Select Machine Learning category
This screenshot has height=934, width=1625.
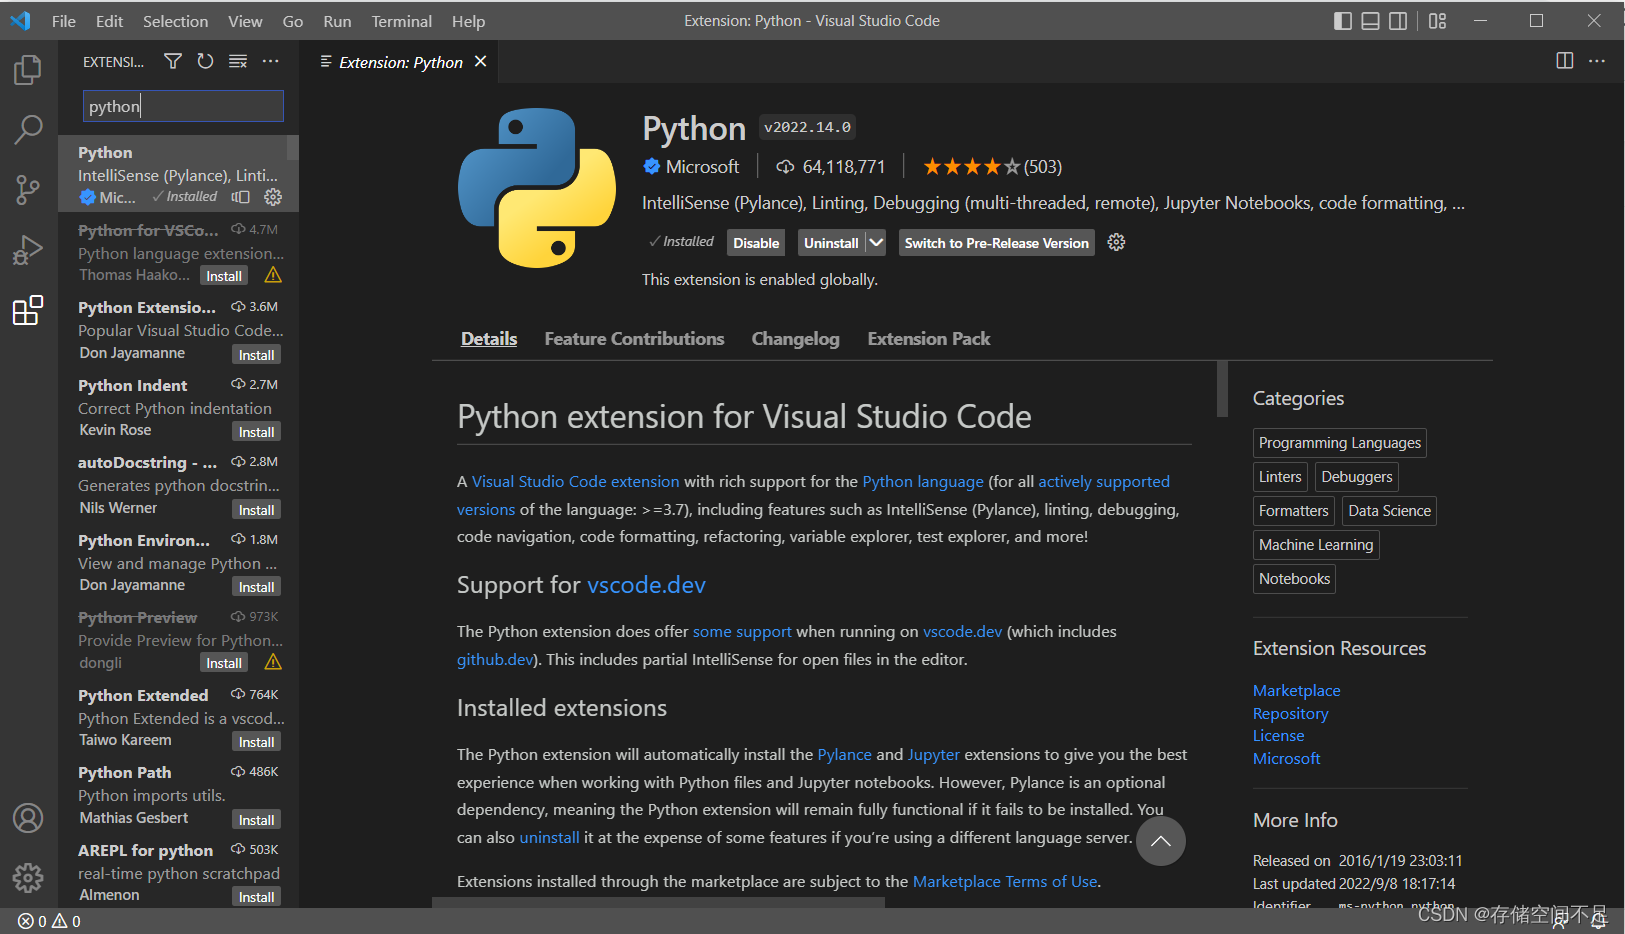pos(1316,545)
